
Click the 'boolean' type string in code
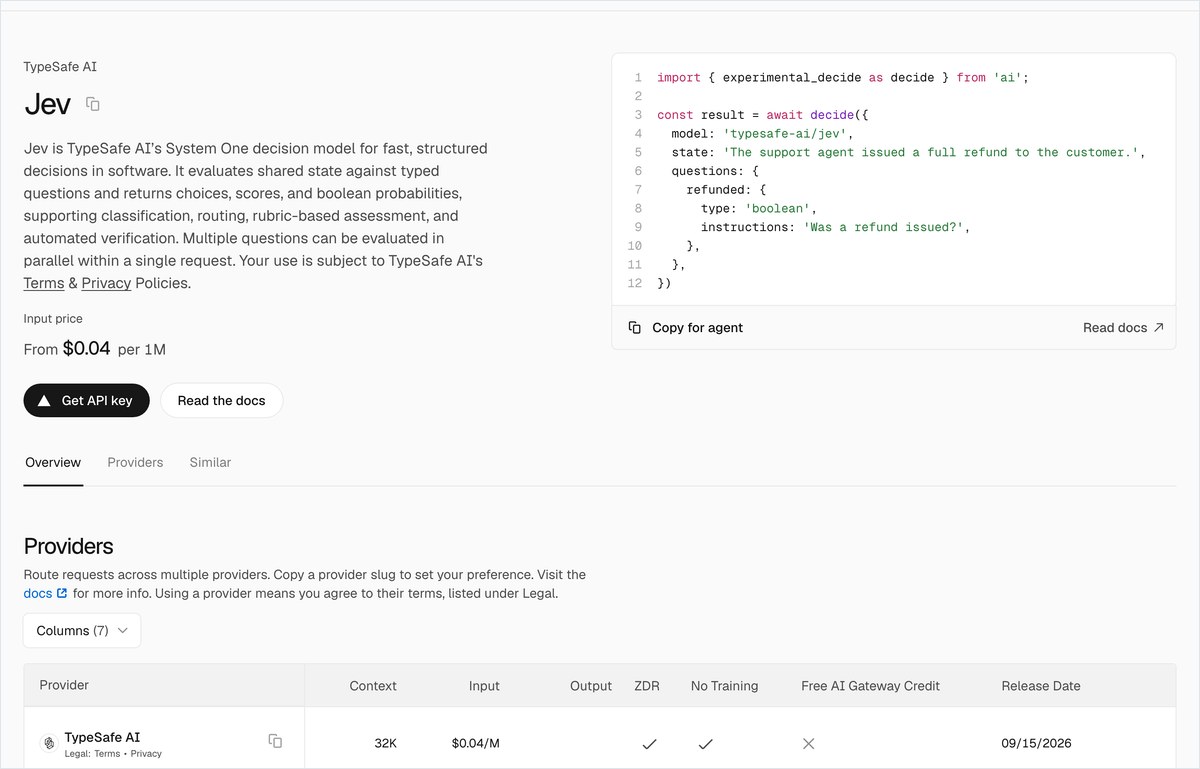(x=777, y=208)
